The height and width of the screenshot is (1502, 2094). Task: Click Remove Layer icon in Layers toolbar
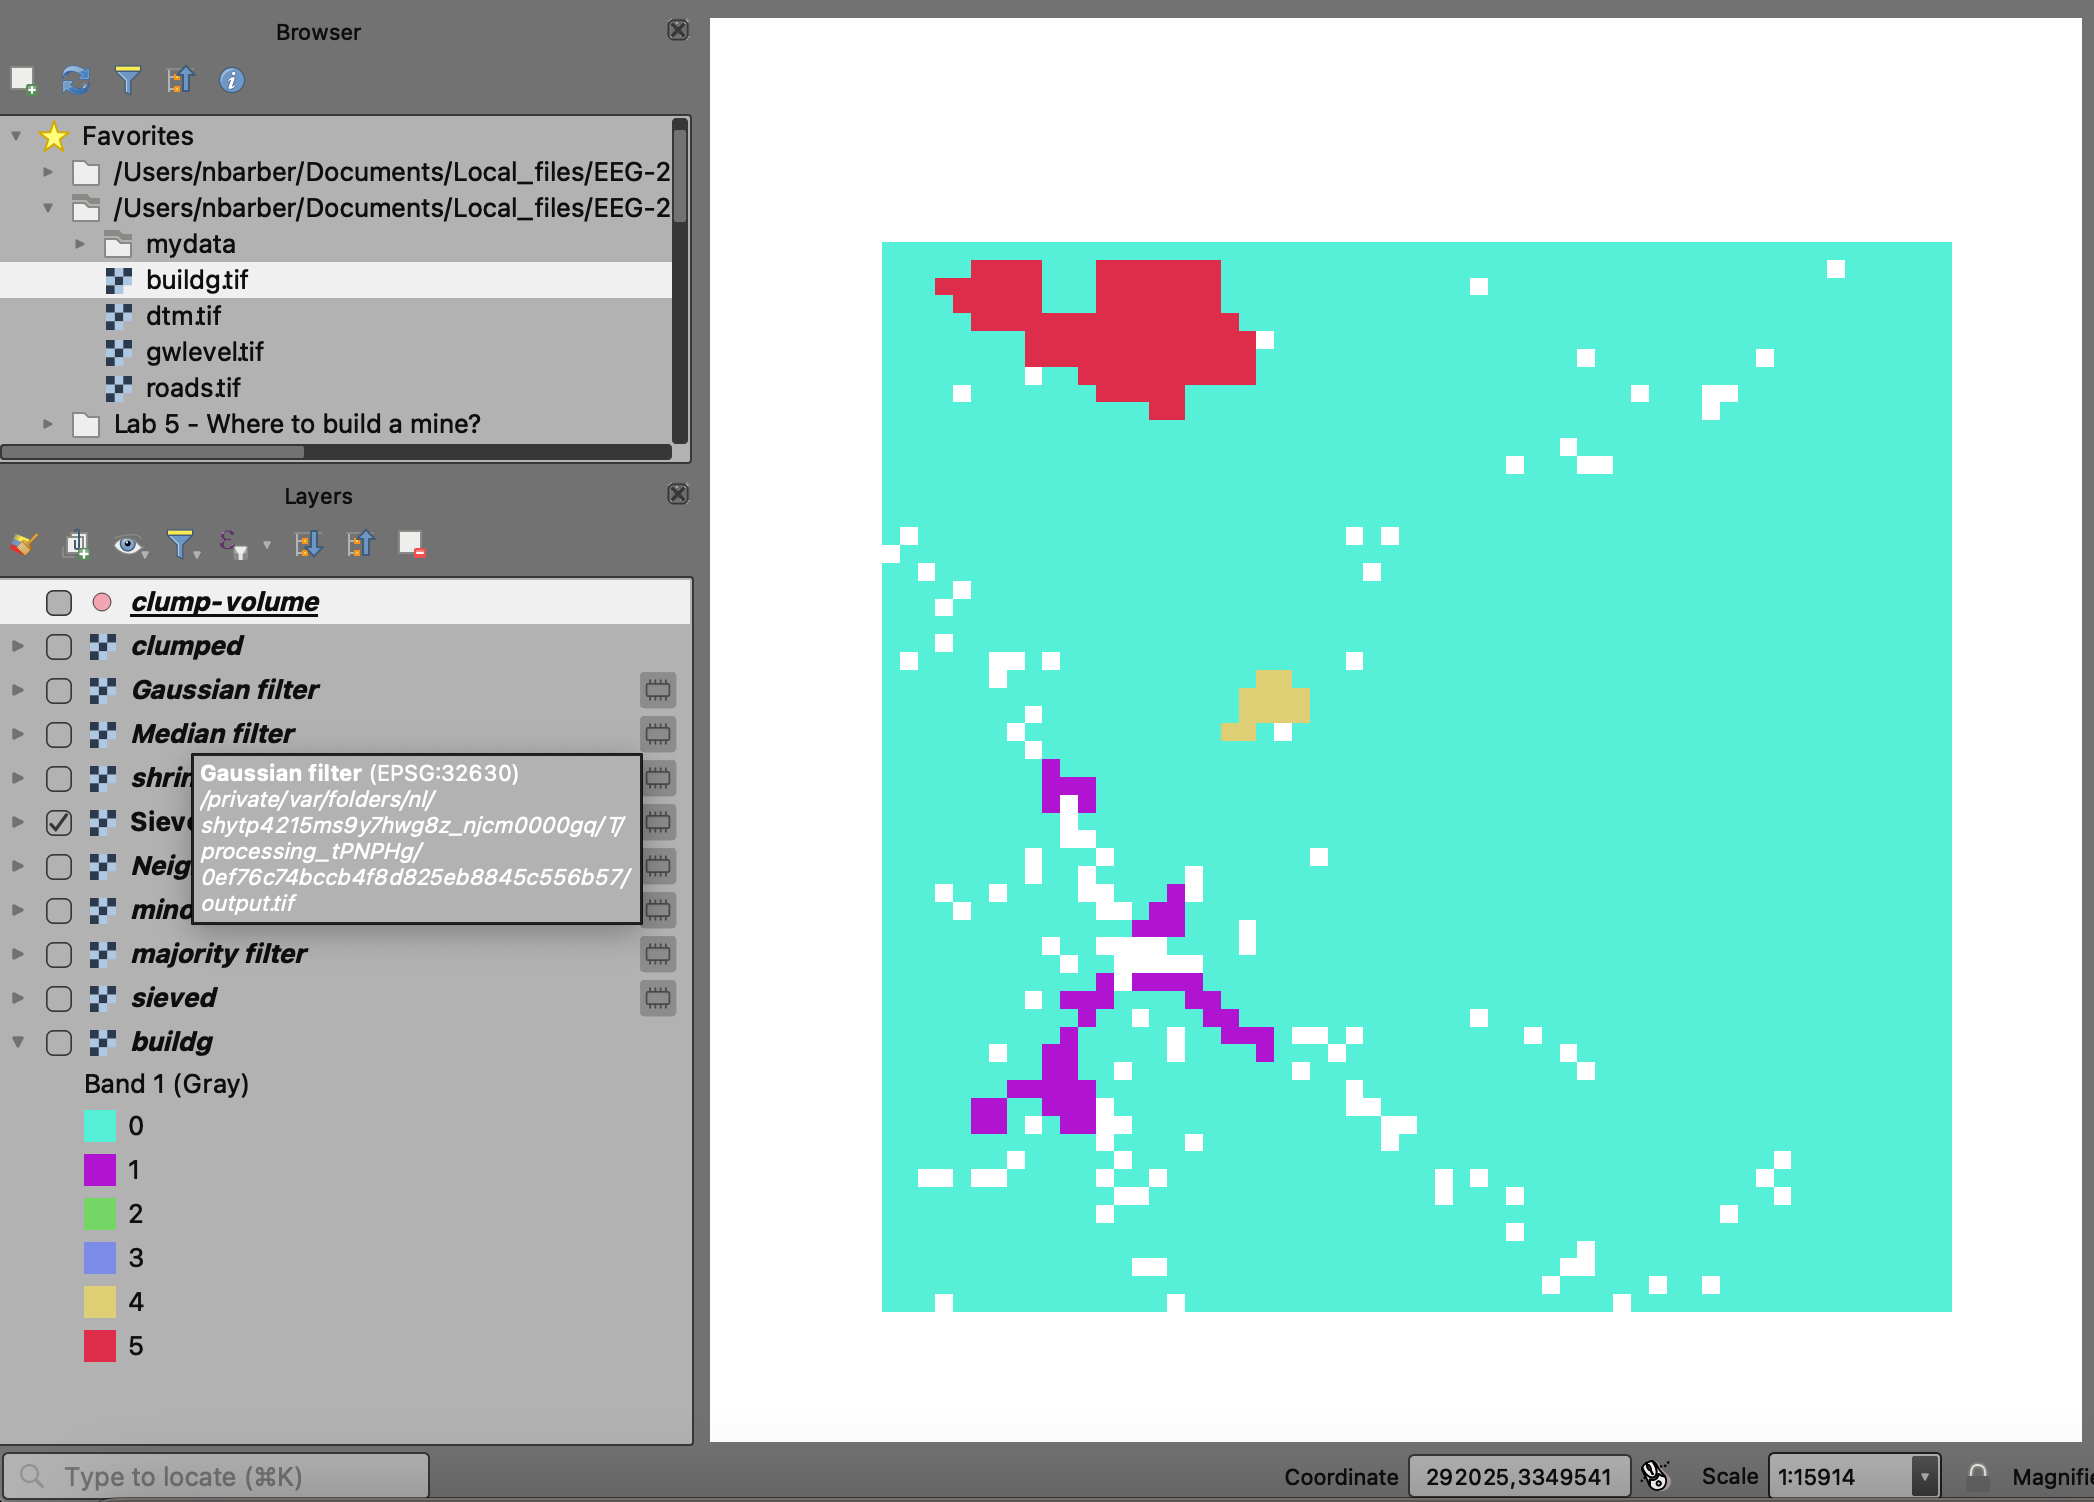click(411, 544)
